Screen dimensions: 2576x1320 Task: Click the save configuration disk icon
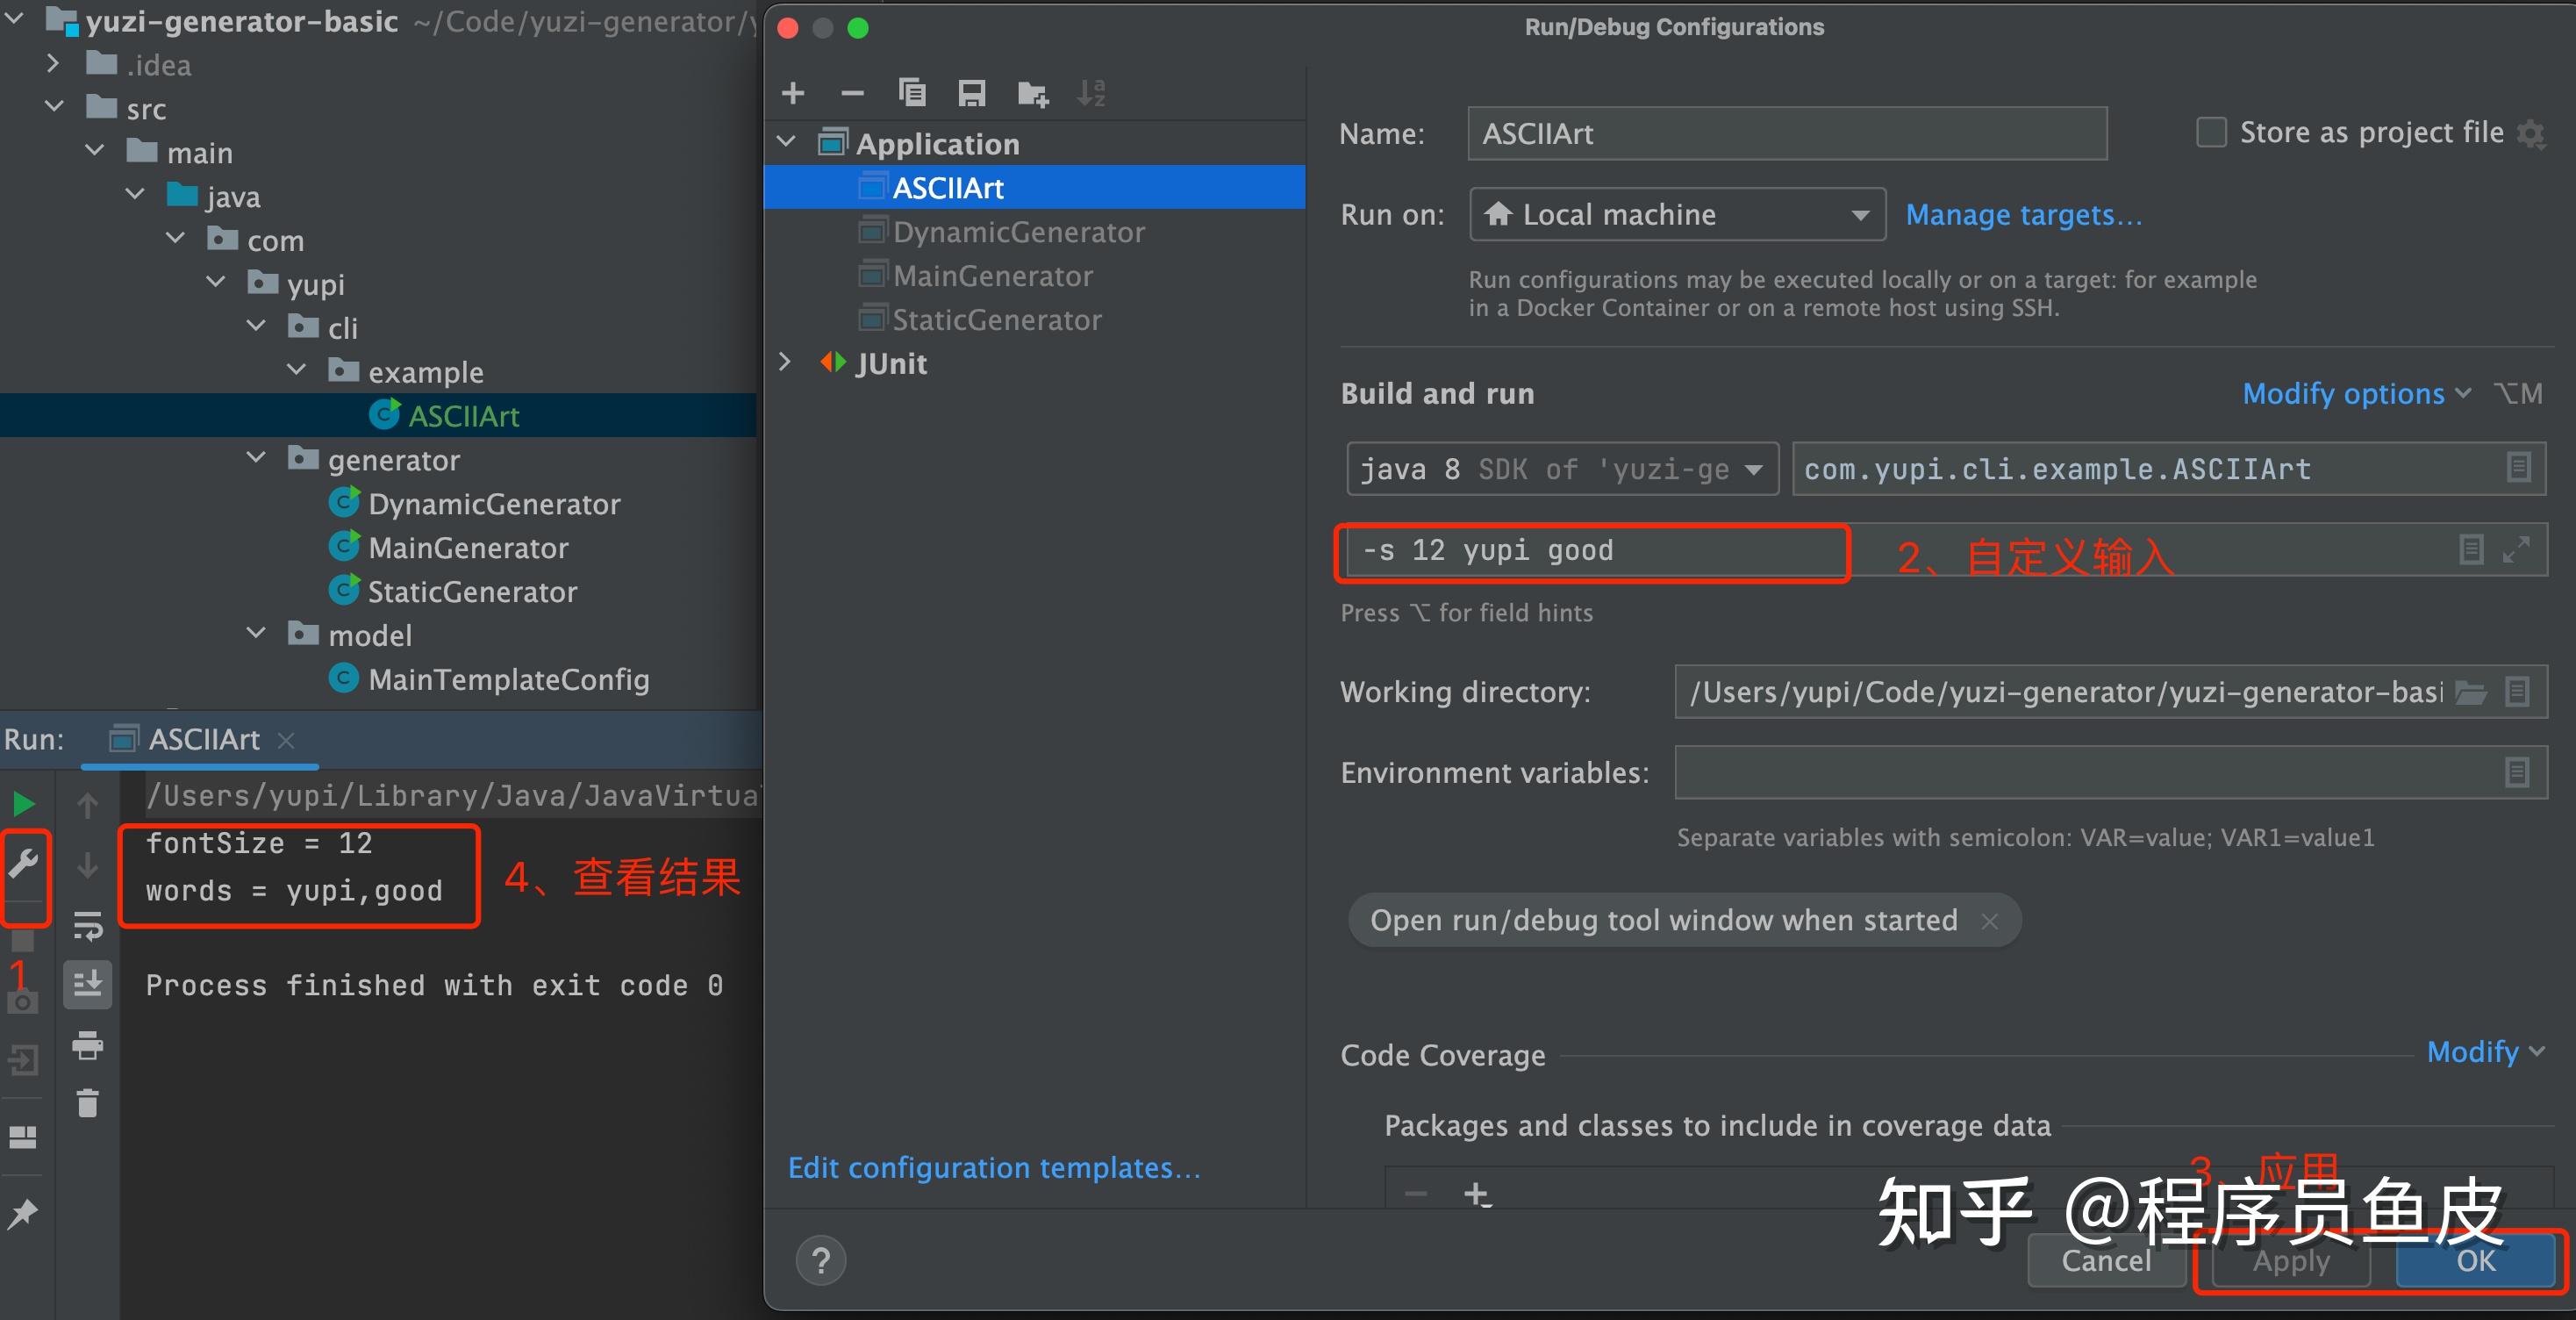(971, 93)
